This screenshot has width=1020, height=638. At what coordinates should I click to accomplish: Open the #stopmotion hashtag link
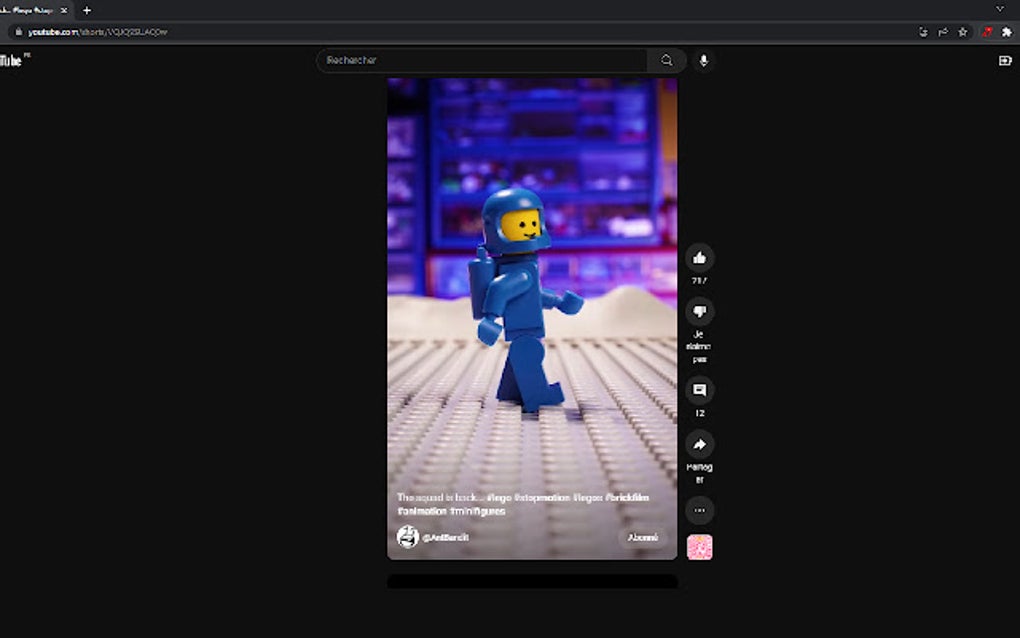[x=542, y=498]
